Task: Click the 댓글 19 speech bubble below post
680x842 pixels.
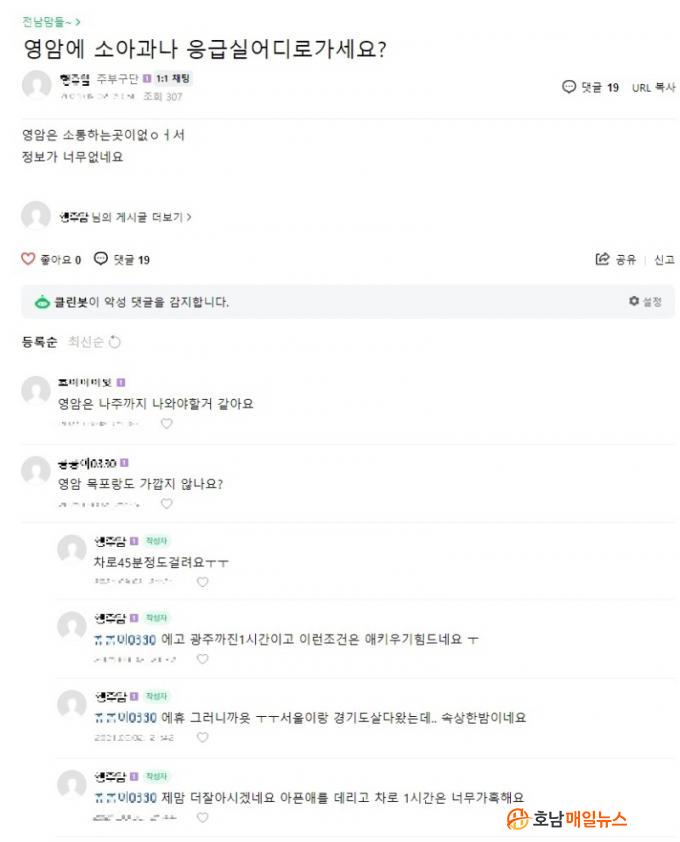Action: tap(101, 260)
